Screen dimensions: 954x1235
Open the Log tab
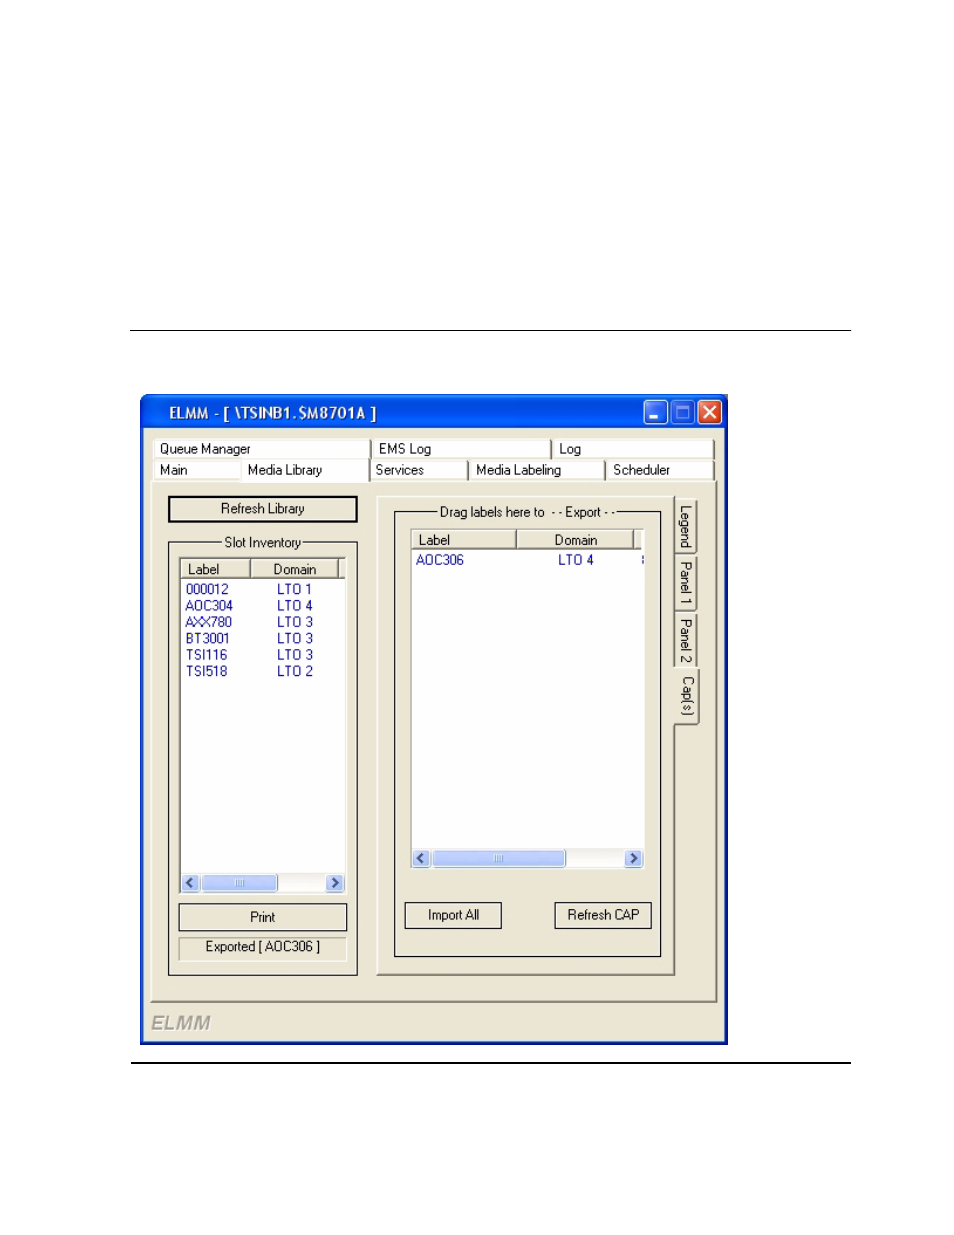coord(632,449)
